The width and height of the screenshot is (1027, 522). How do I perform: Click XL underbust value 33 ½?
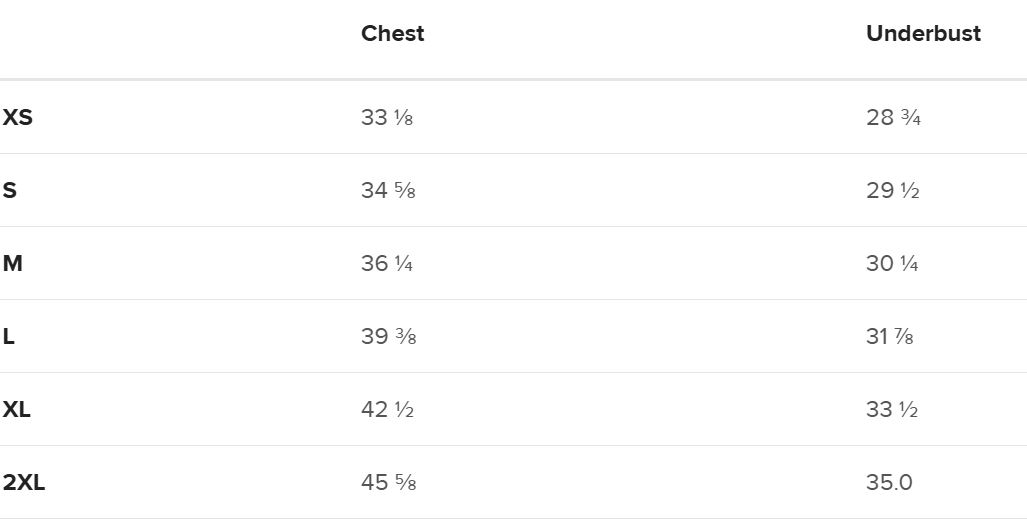892,409
